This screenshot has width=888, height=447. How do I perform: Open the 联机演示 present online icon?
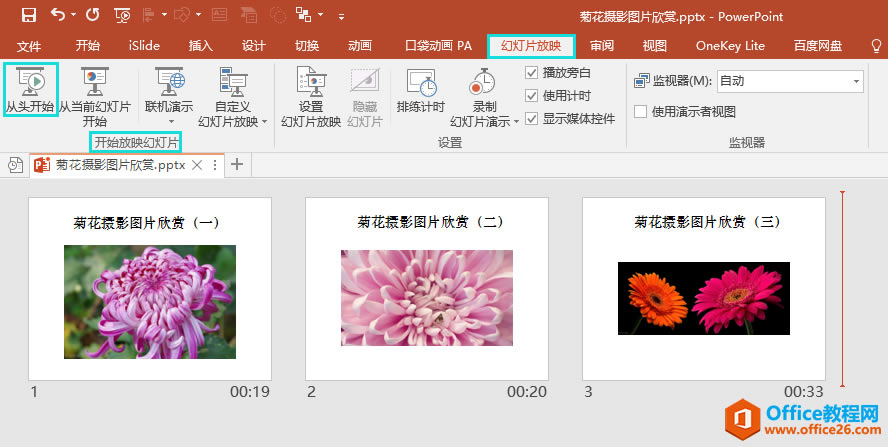click(169, 81)
